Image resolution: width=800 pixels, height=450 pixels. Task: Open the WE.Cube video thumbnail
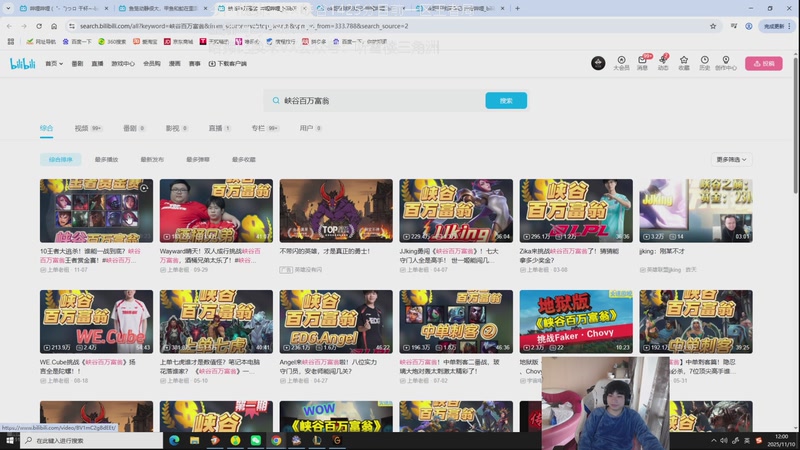[x=96, y=321]
